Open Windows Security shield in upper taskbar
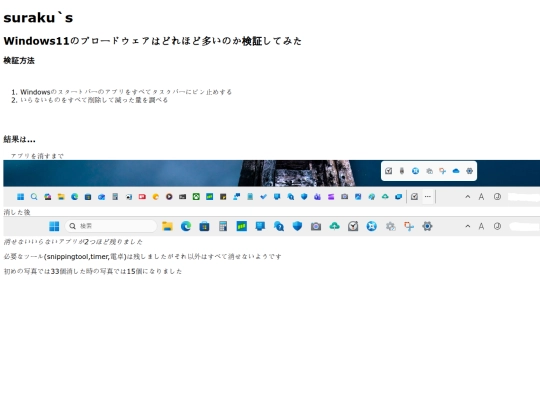The width and height of the screenshot is (540, 405). pyautogui.click(x=304, y=197)
